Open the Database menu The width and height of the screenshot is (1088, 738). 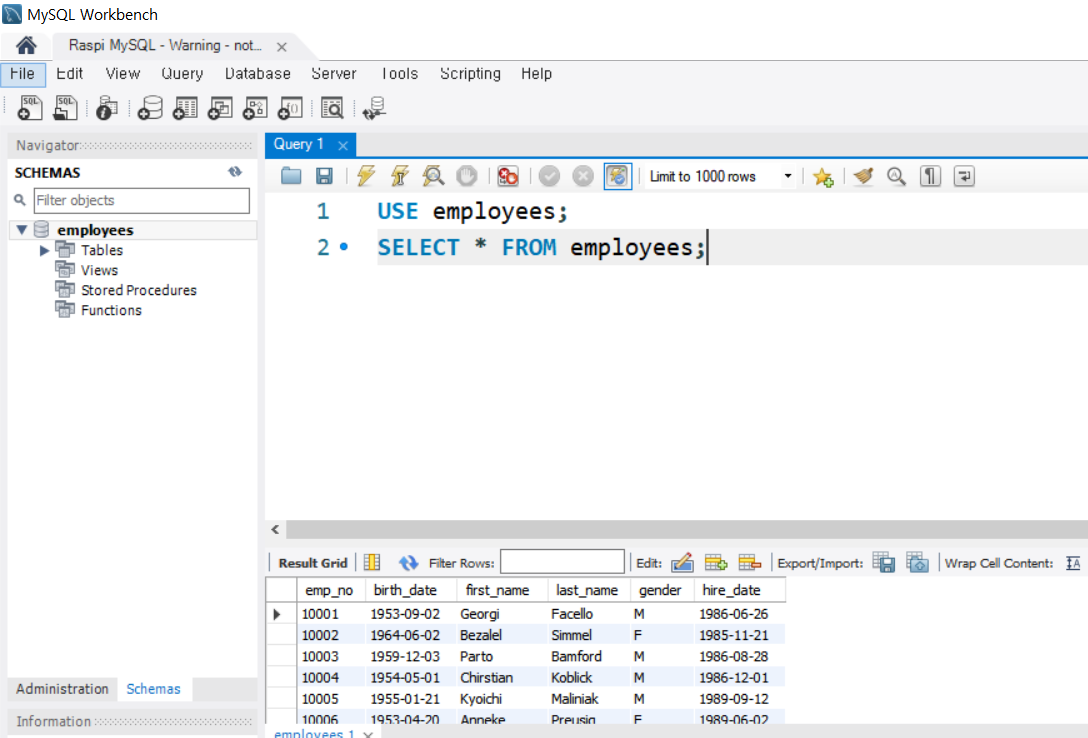click(x=257, y=74)
